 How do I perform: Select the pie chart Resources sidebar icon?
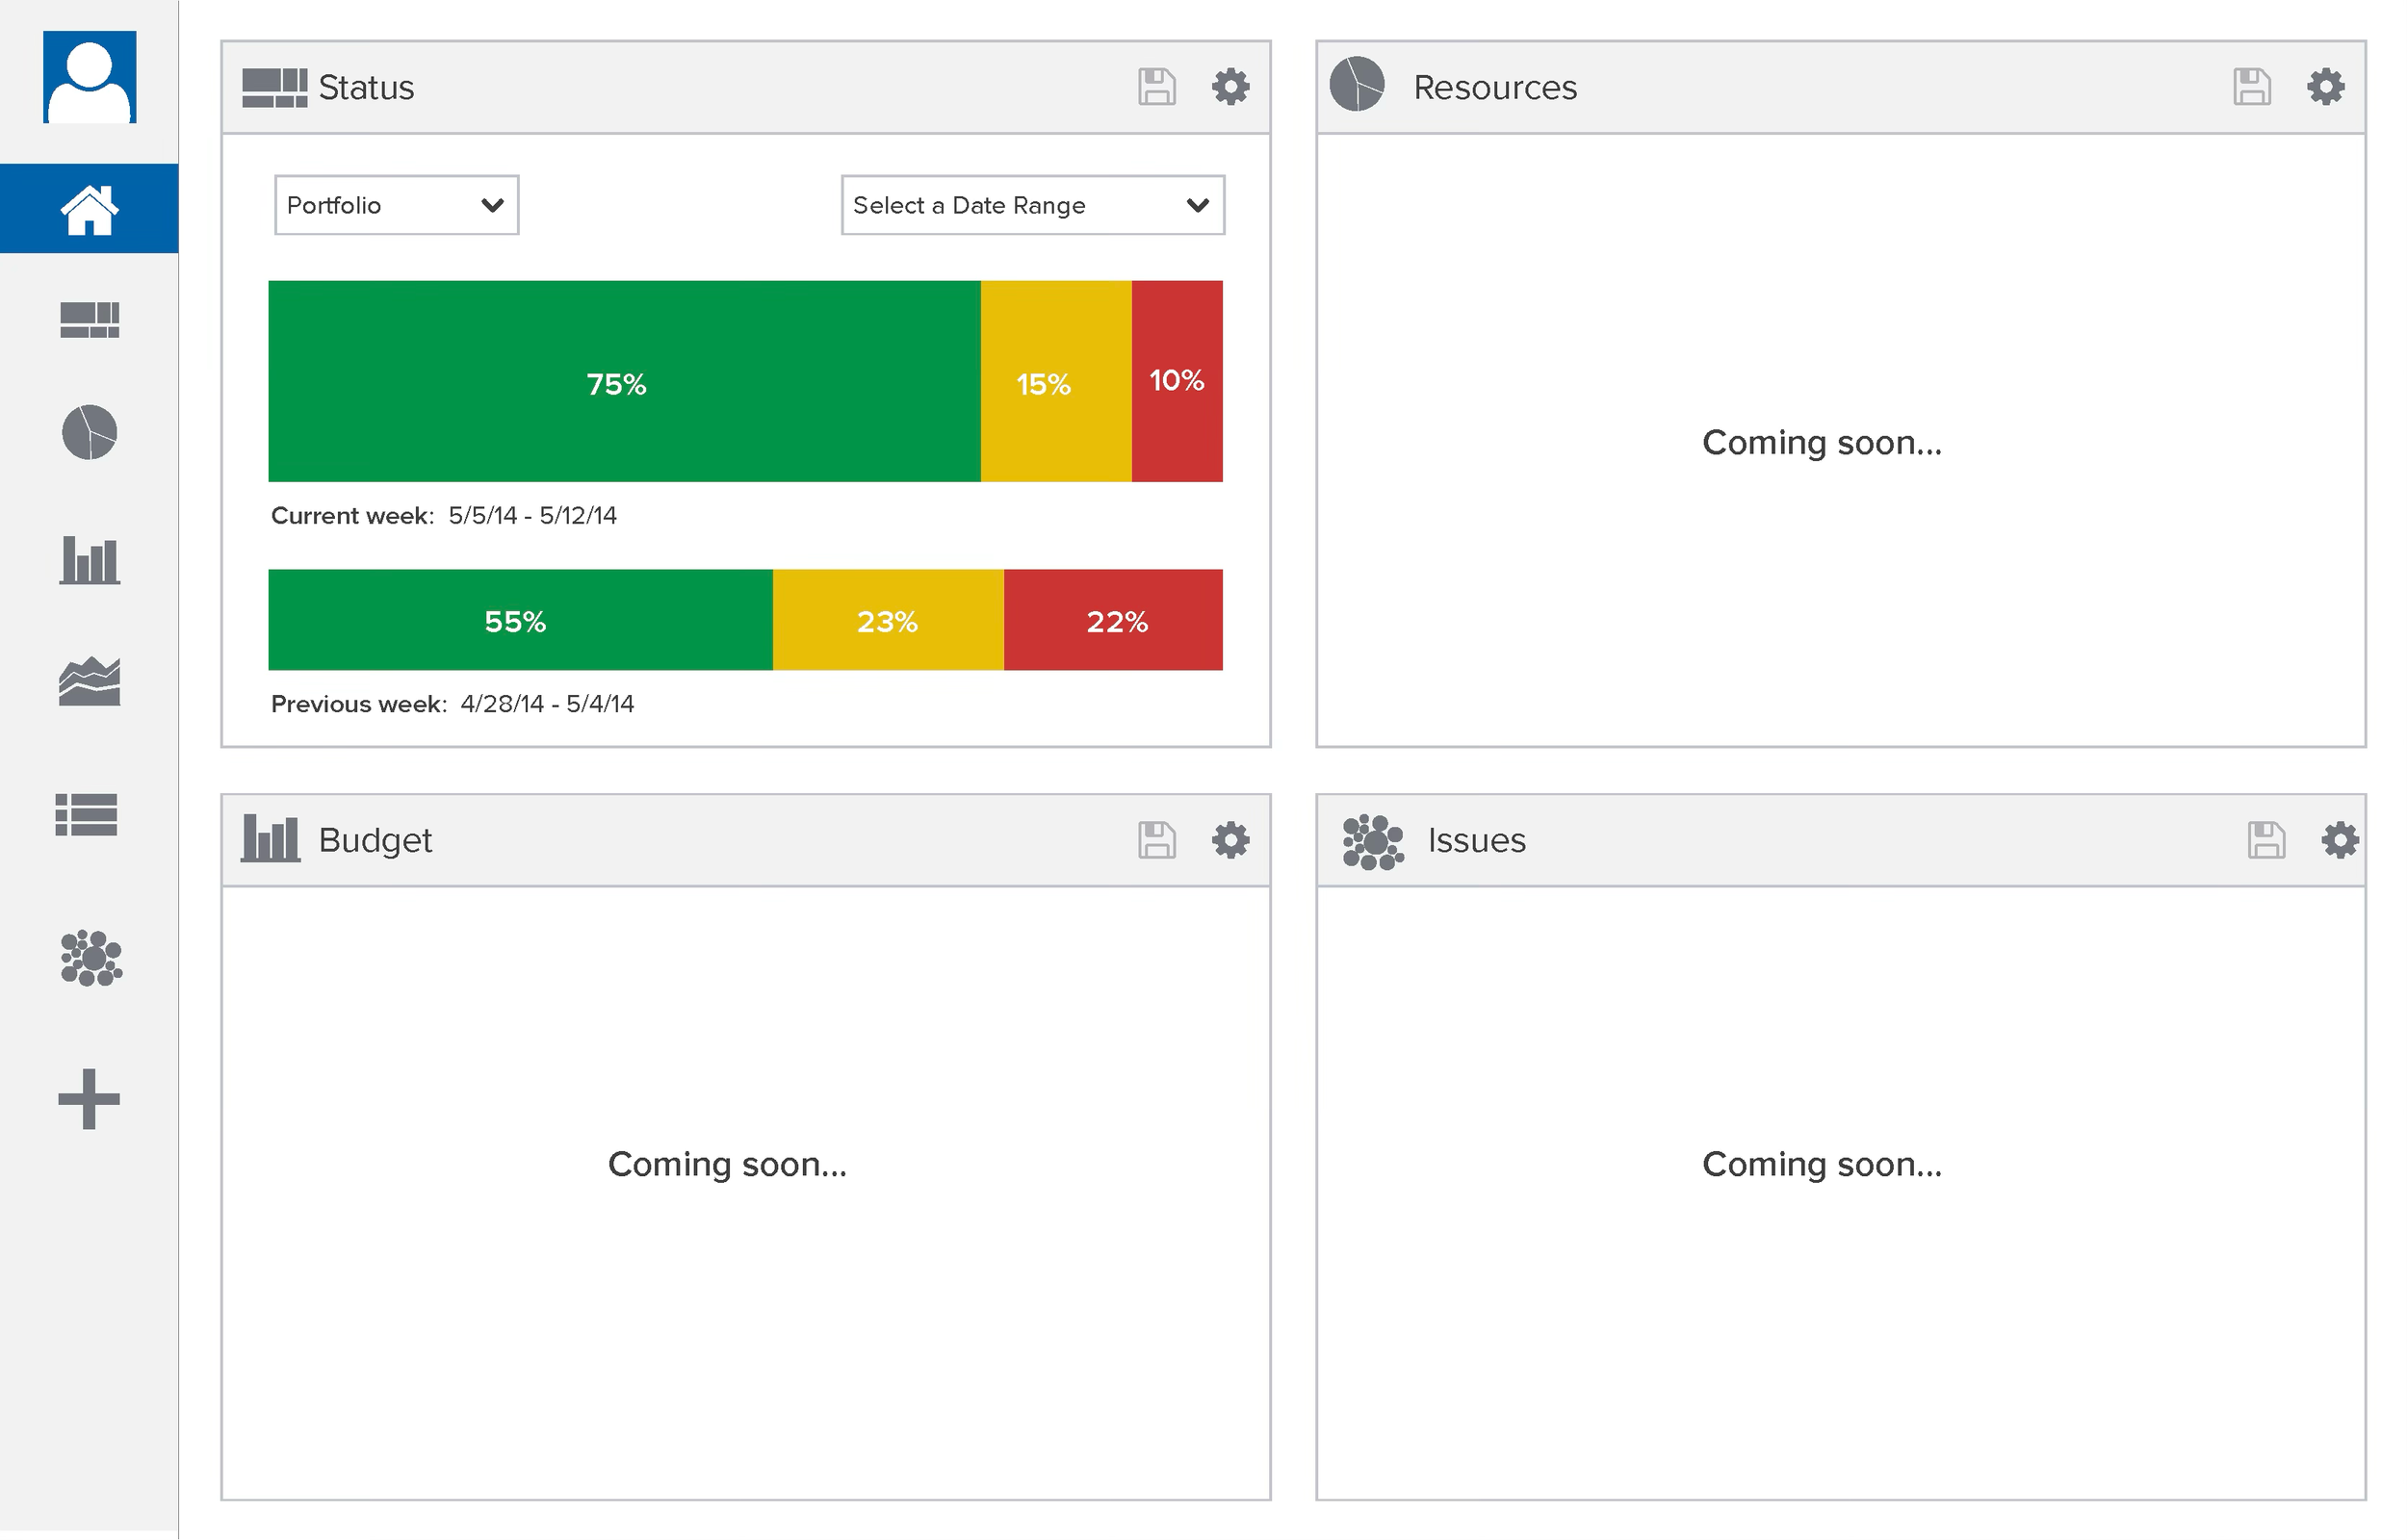pyautogui.click(x=89, y=432)
